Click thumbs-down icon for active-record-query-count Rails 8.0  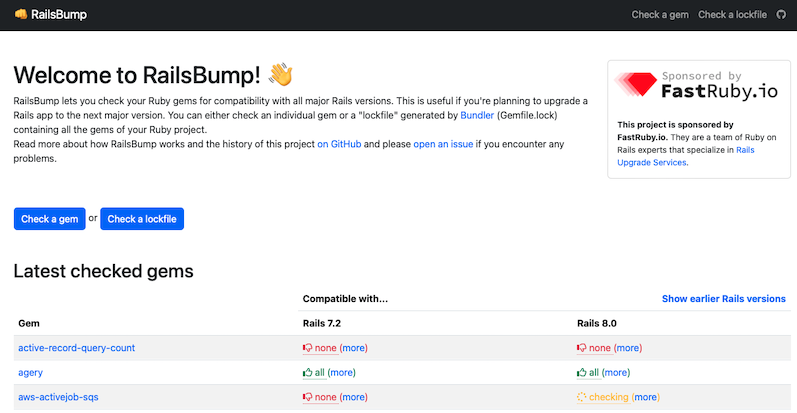click(581, 348)
